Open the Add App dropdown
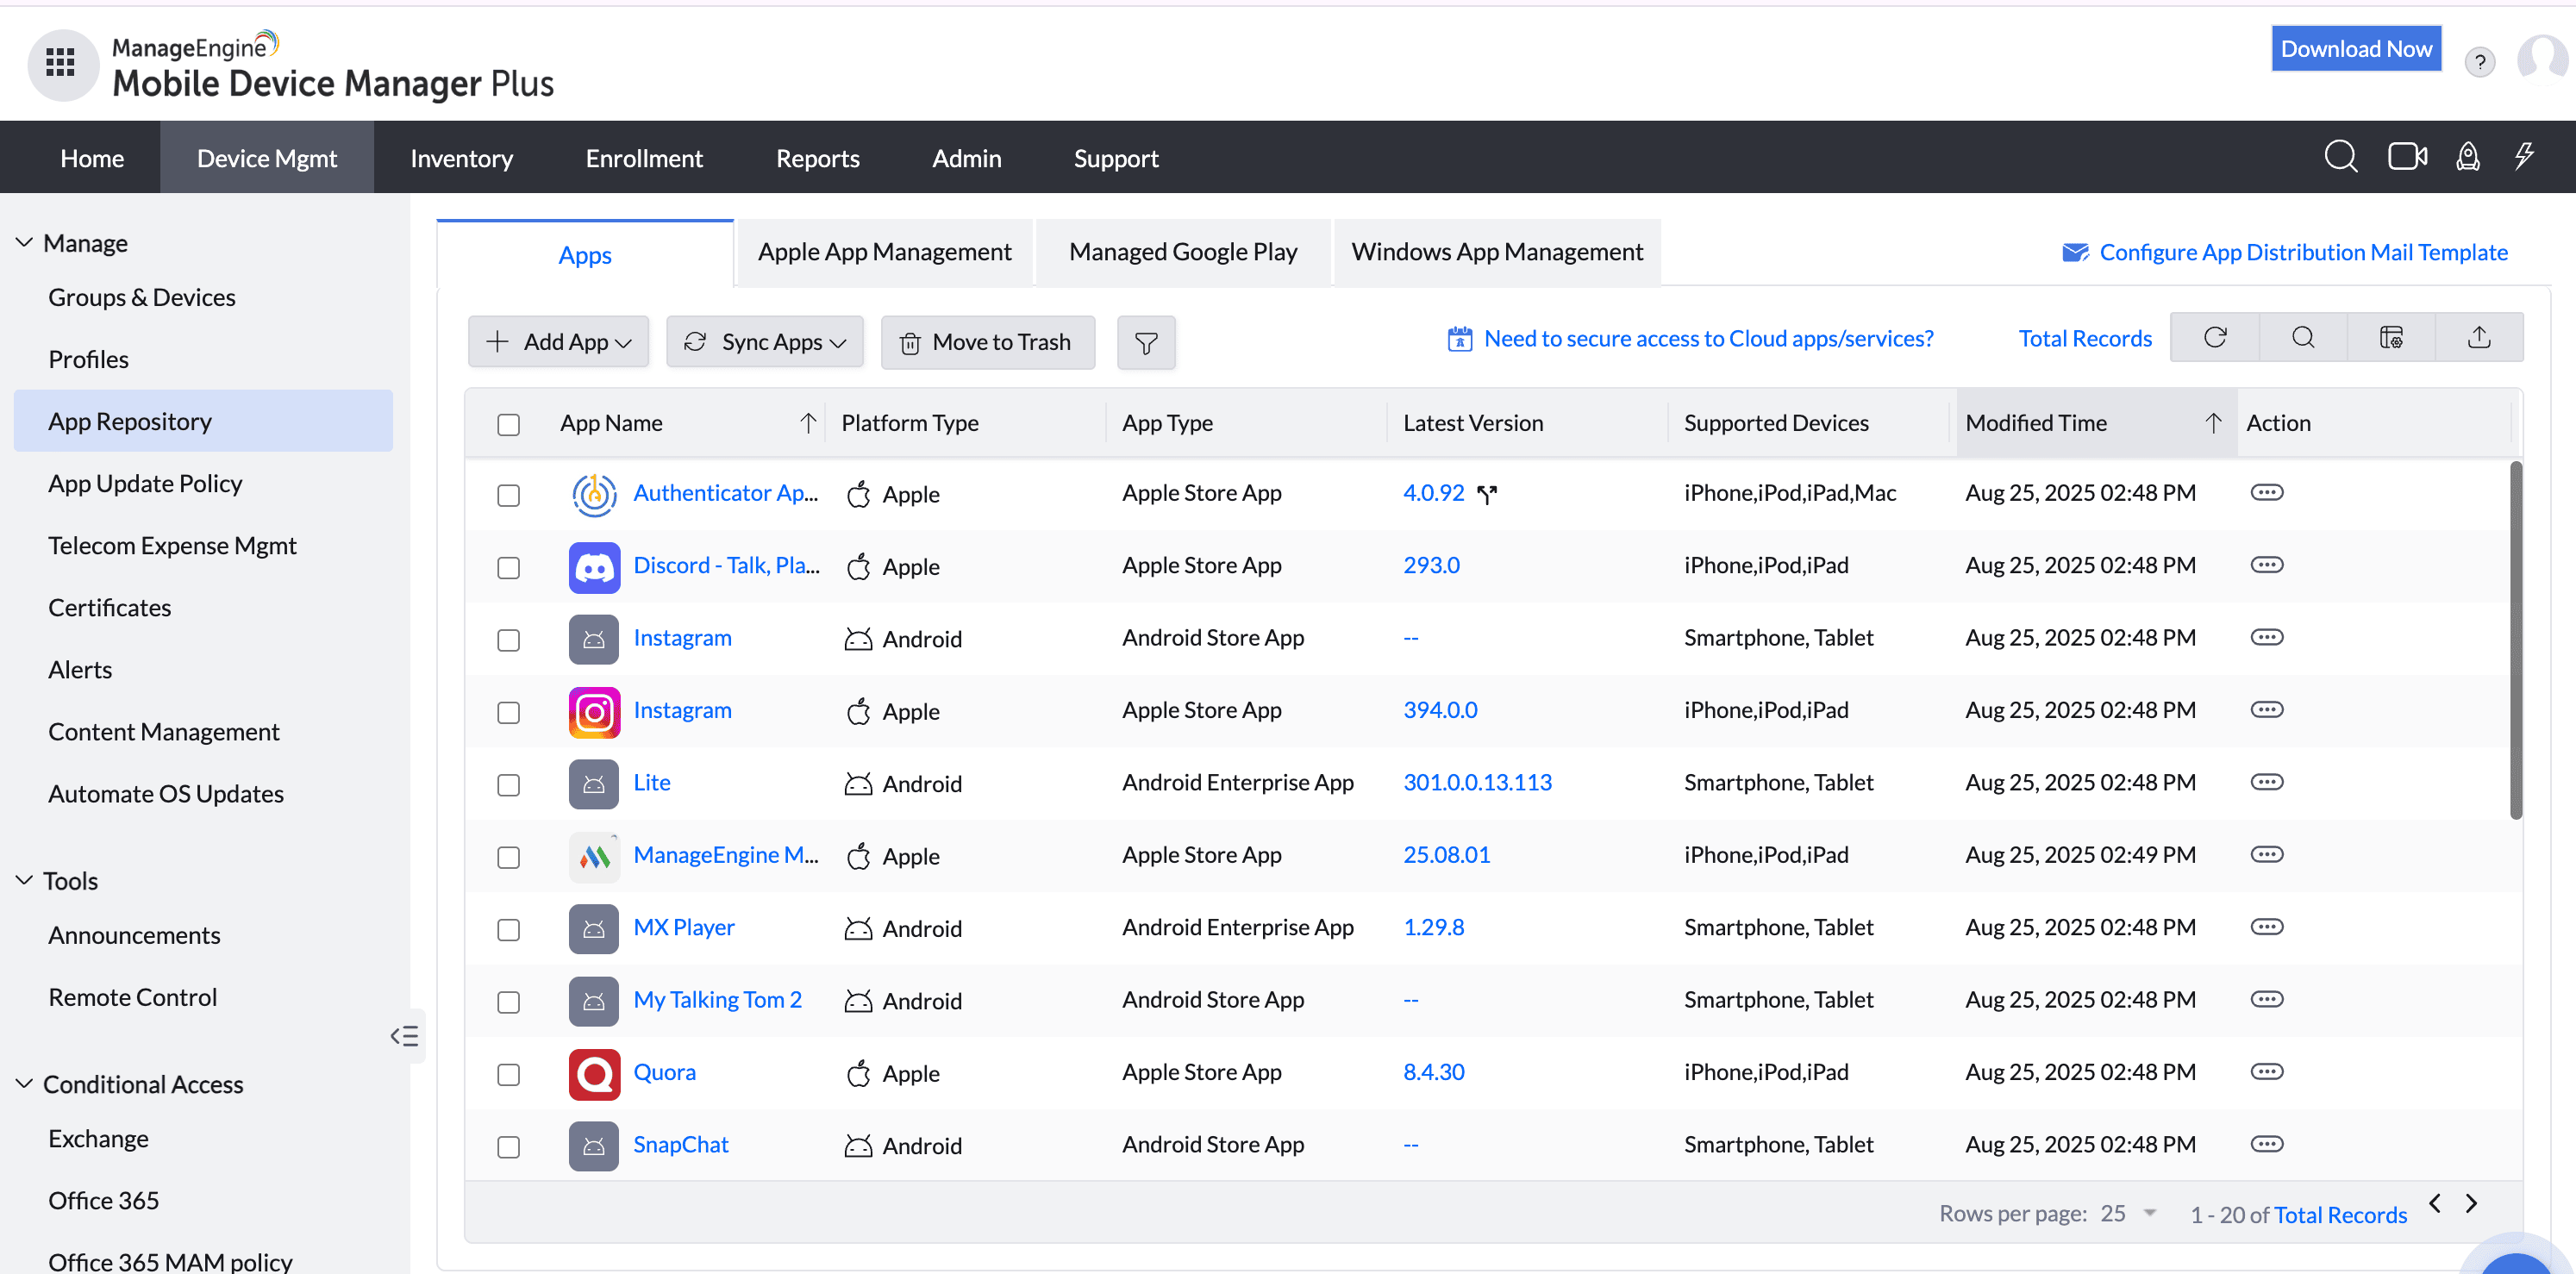Viewport: 2576px width, 1274px height. 558,343
